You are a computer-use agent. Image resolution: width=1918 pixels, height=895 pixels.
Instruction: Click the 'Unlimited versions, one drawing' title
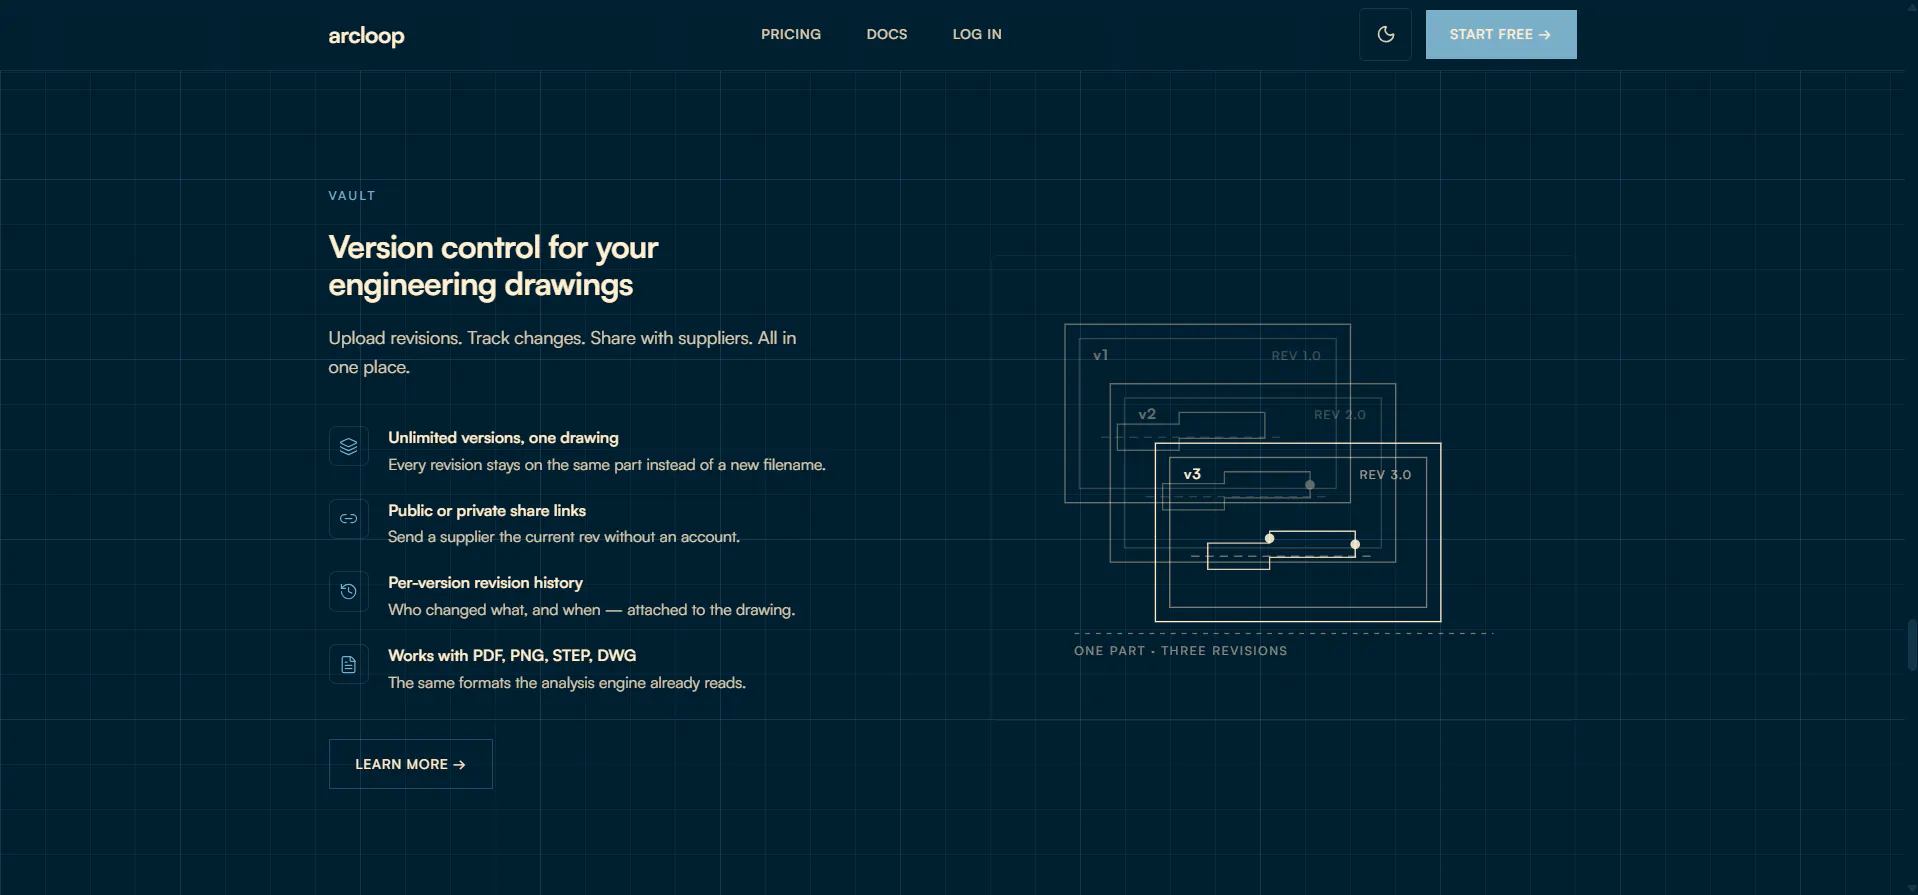click(503, 438)
